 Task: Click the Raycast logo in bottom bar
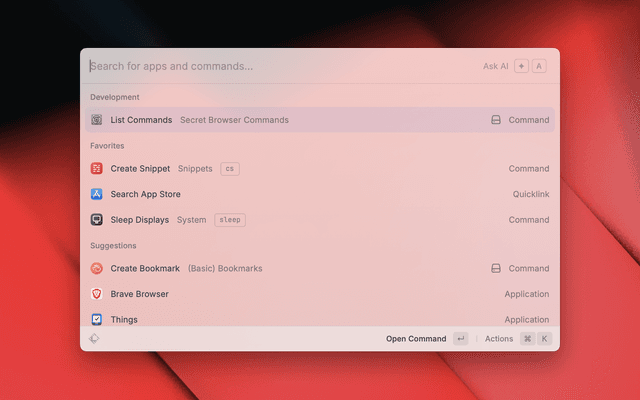click(94, 338)
